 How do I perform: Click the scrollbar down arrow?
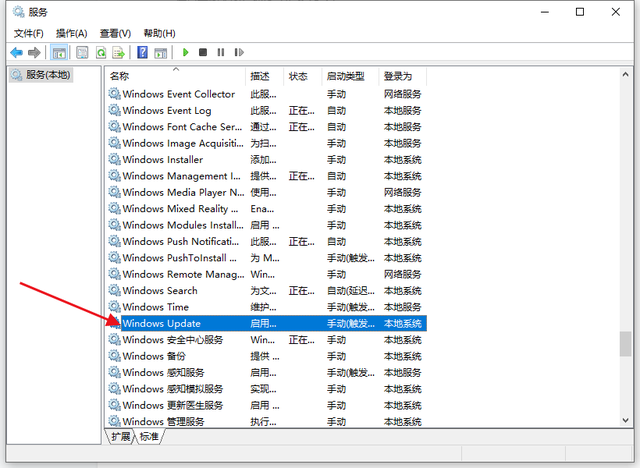625,420
